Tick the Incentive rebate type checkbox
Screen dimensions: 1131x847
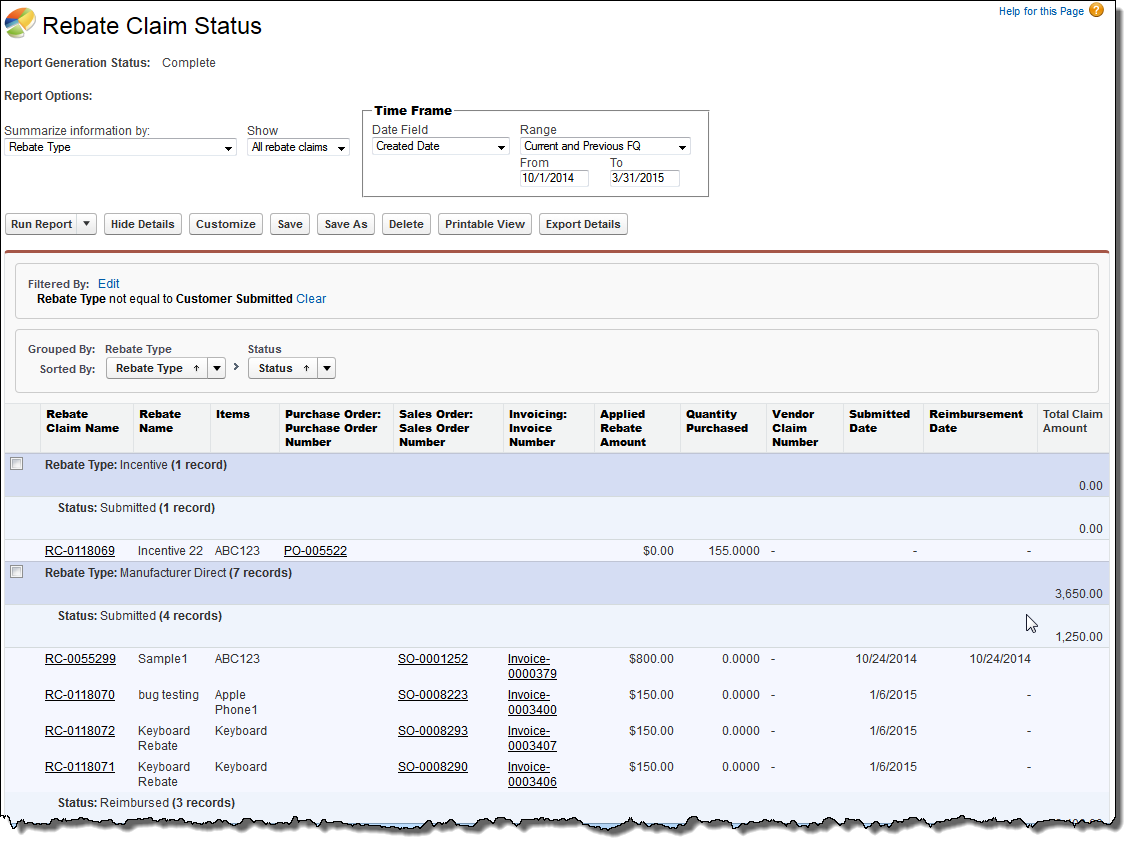(17, 464)
